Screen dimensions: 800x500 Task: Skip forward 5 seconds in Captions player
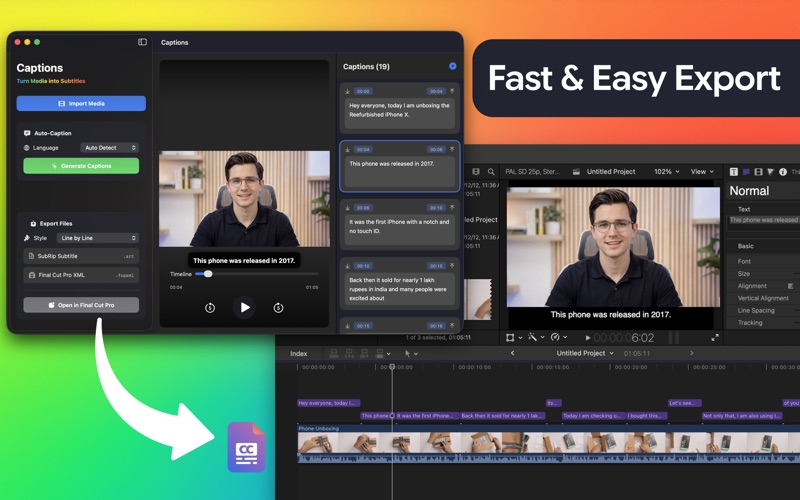pos(278,308)
